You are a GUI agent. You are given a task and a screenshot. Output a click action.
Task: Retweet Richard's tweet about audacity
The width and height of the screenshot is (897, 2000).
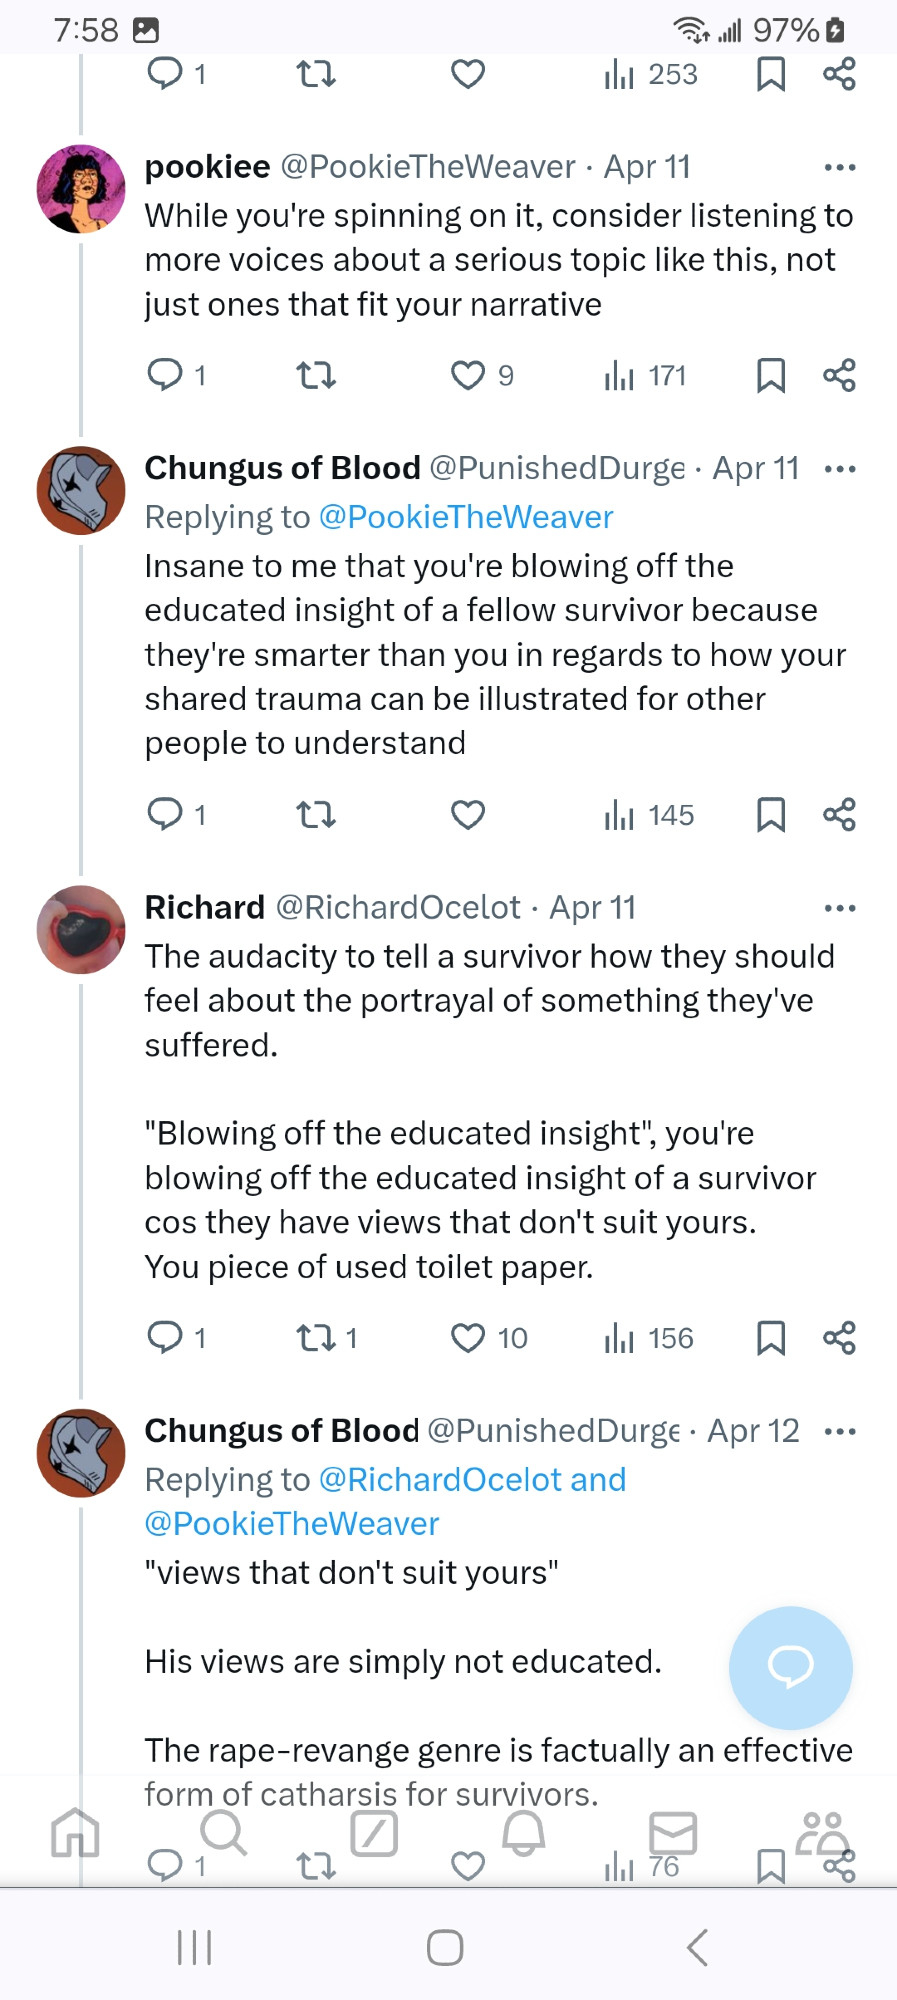pos(316,1338)
